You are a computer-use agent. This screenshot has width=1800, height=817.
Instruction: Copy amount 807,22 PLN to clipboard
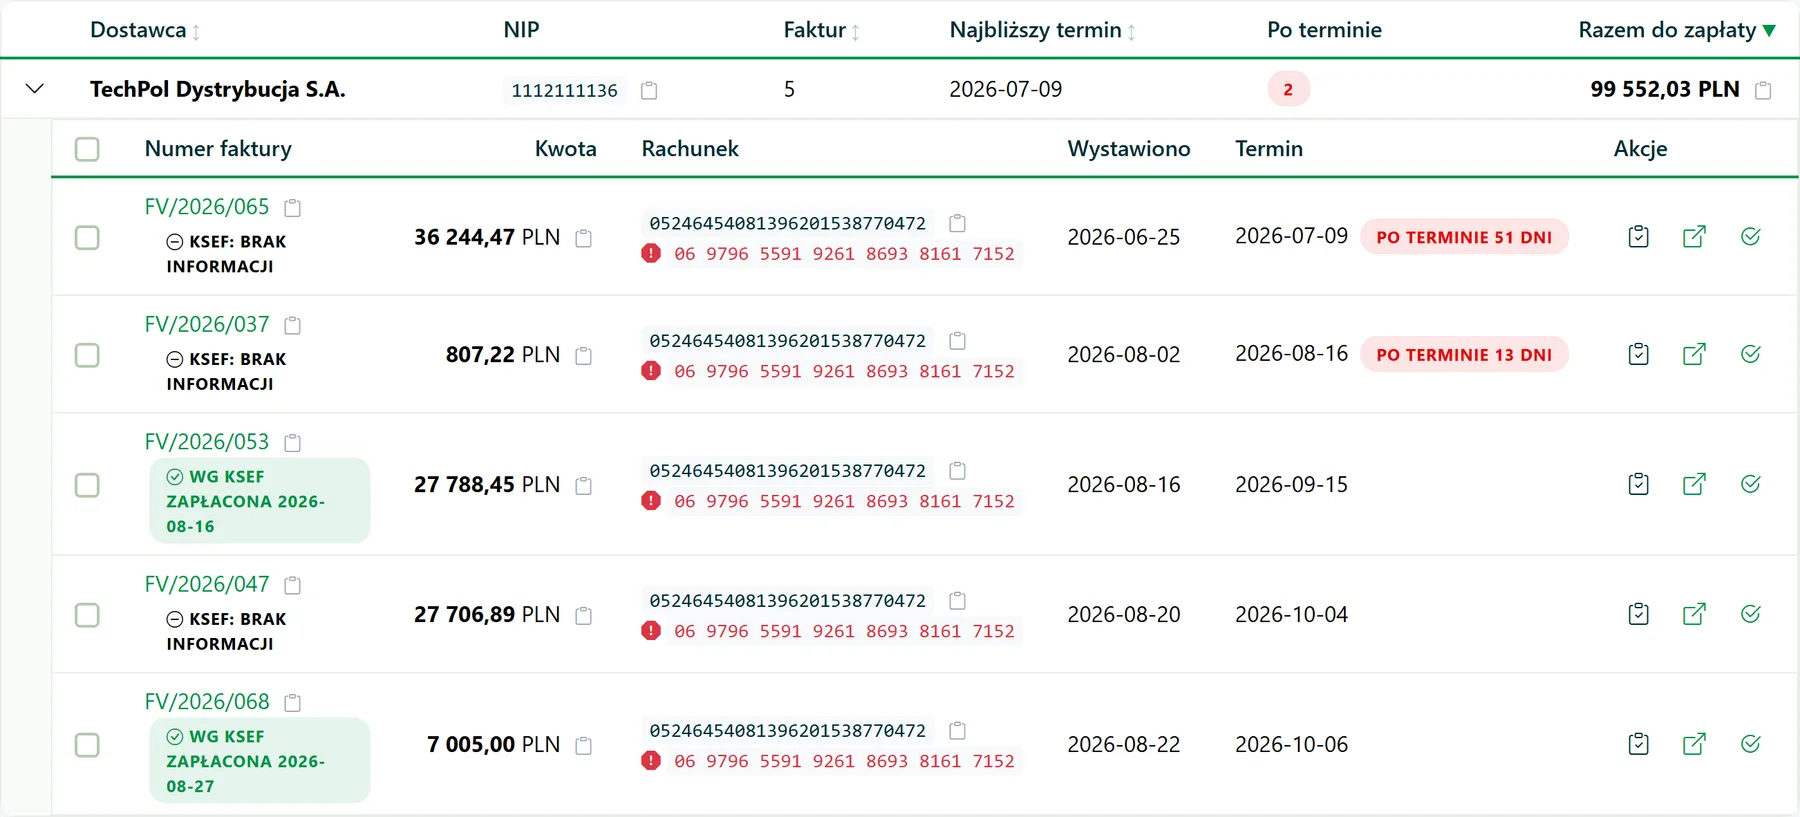584,356
